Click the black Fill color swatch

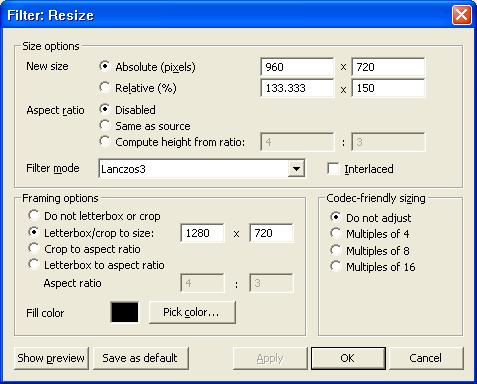pos(124,312)
